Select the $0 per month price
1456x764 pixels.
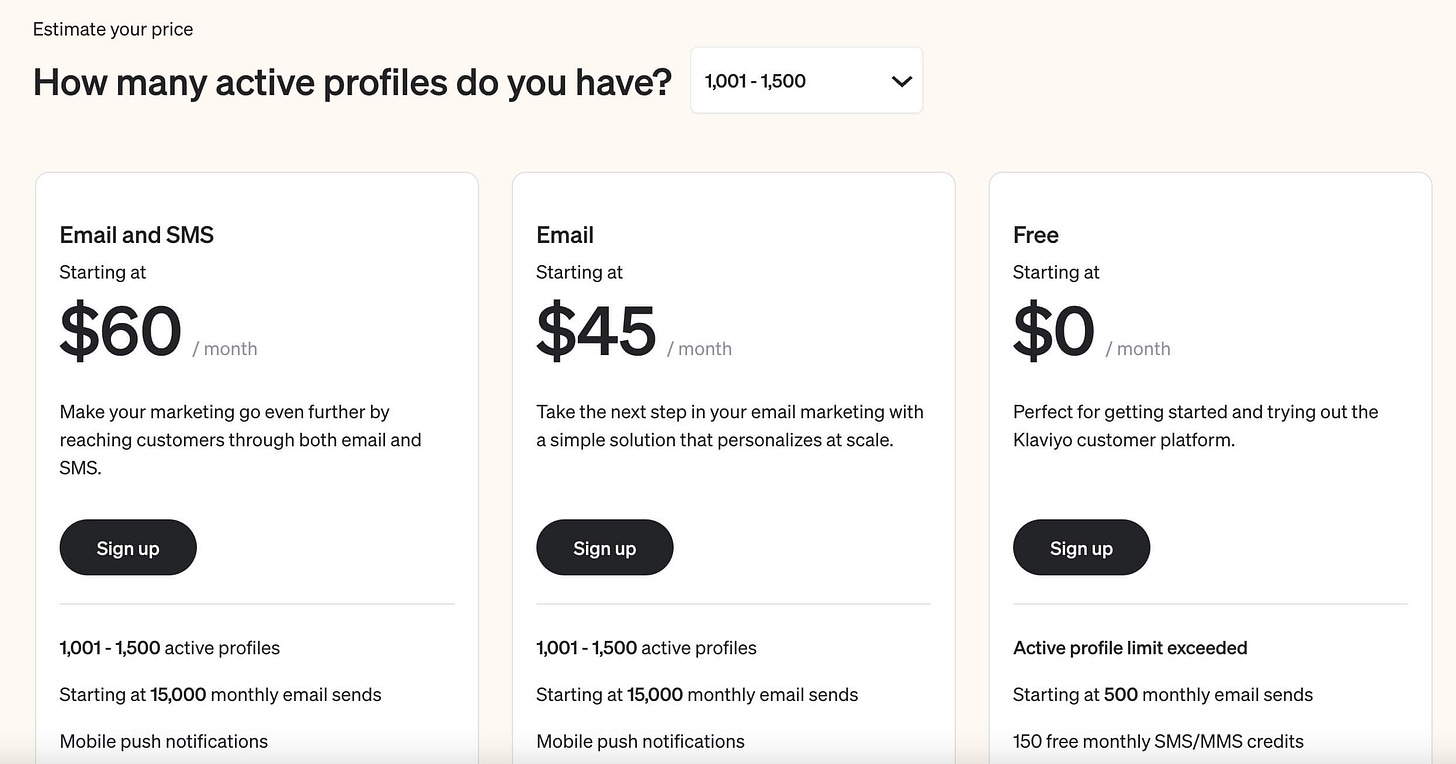point(1092,331)
